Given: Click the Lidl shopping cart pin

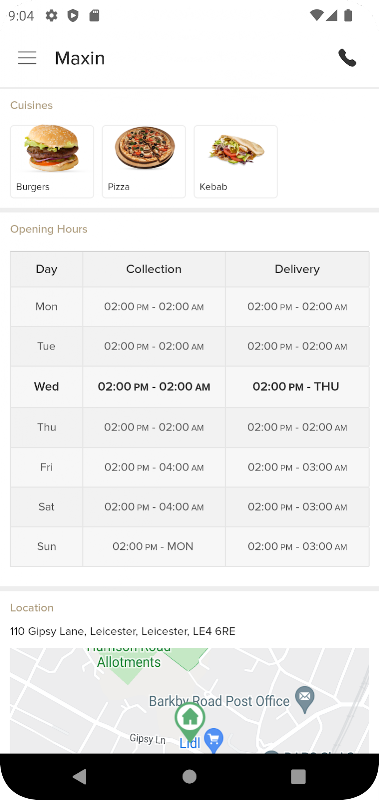Looking at the screenshot, I should point(214,739).
